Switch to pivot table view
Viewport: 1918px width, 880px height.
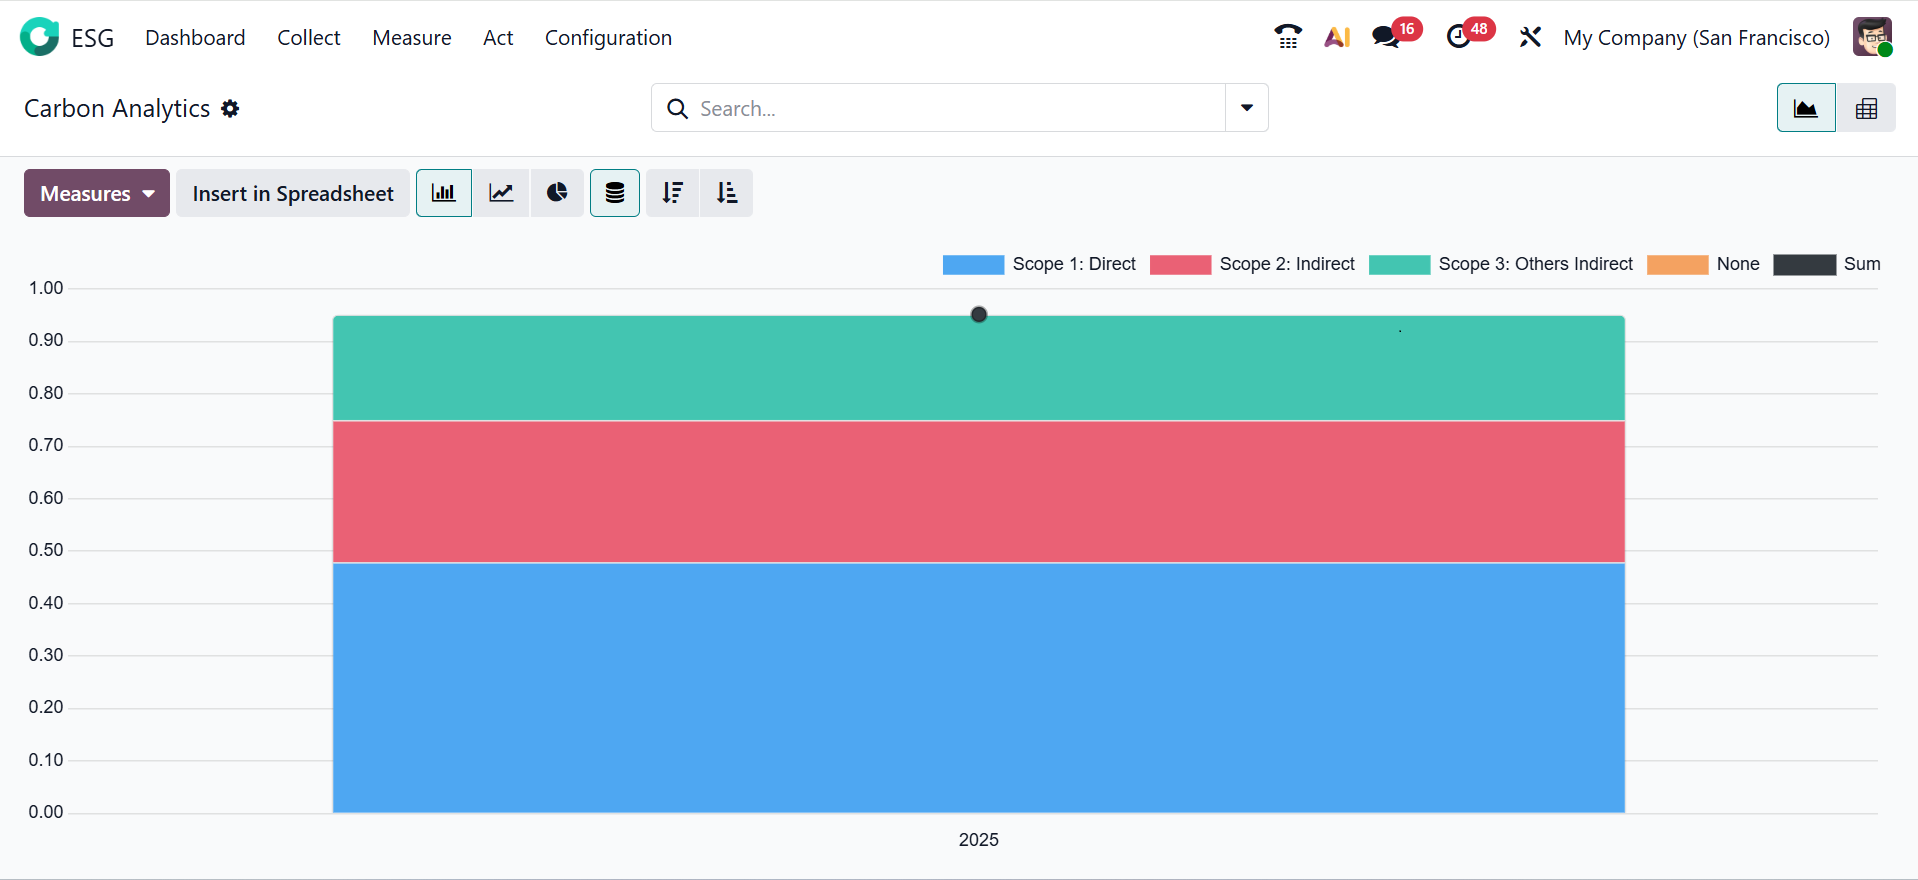[x=1866, y=108]
